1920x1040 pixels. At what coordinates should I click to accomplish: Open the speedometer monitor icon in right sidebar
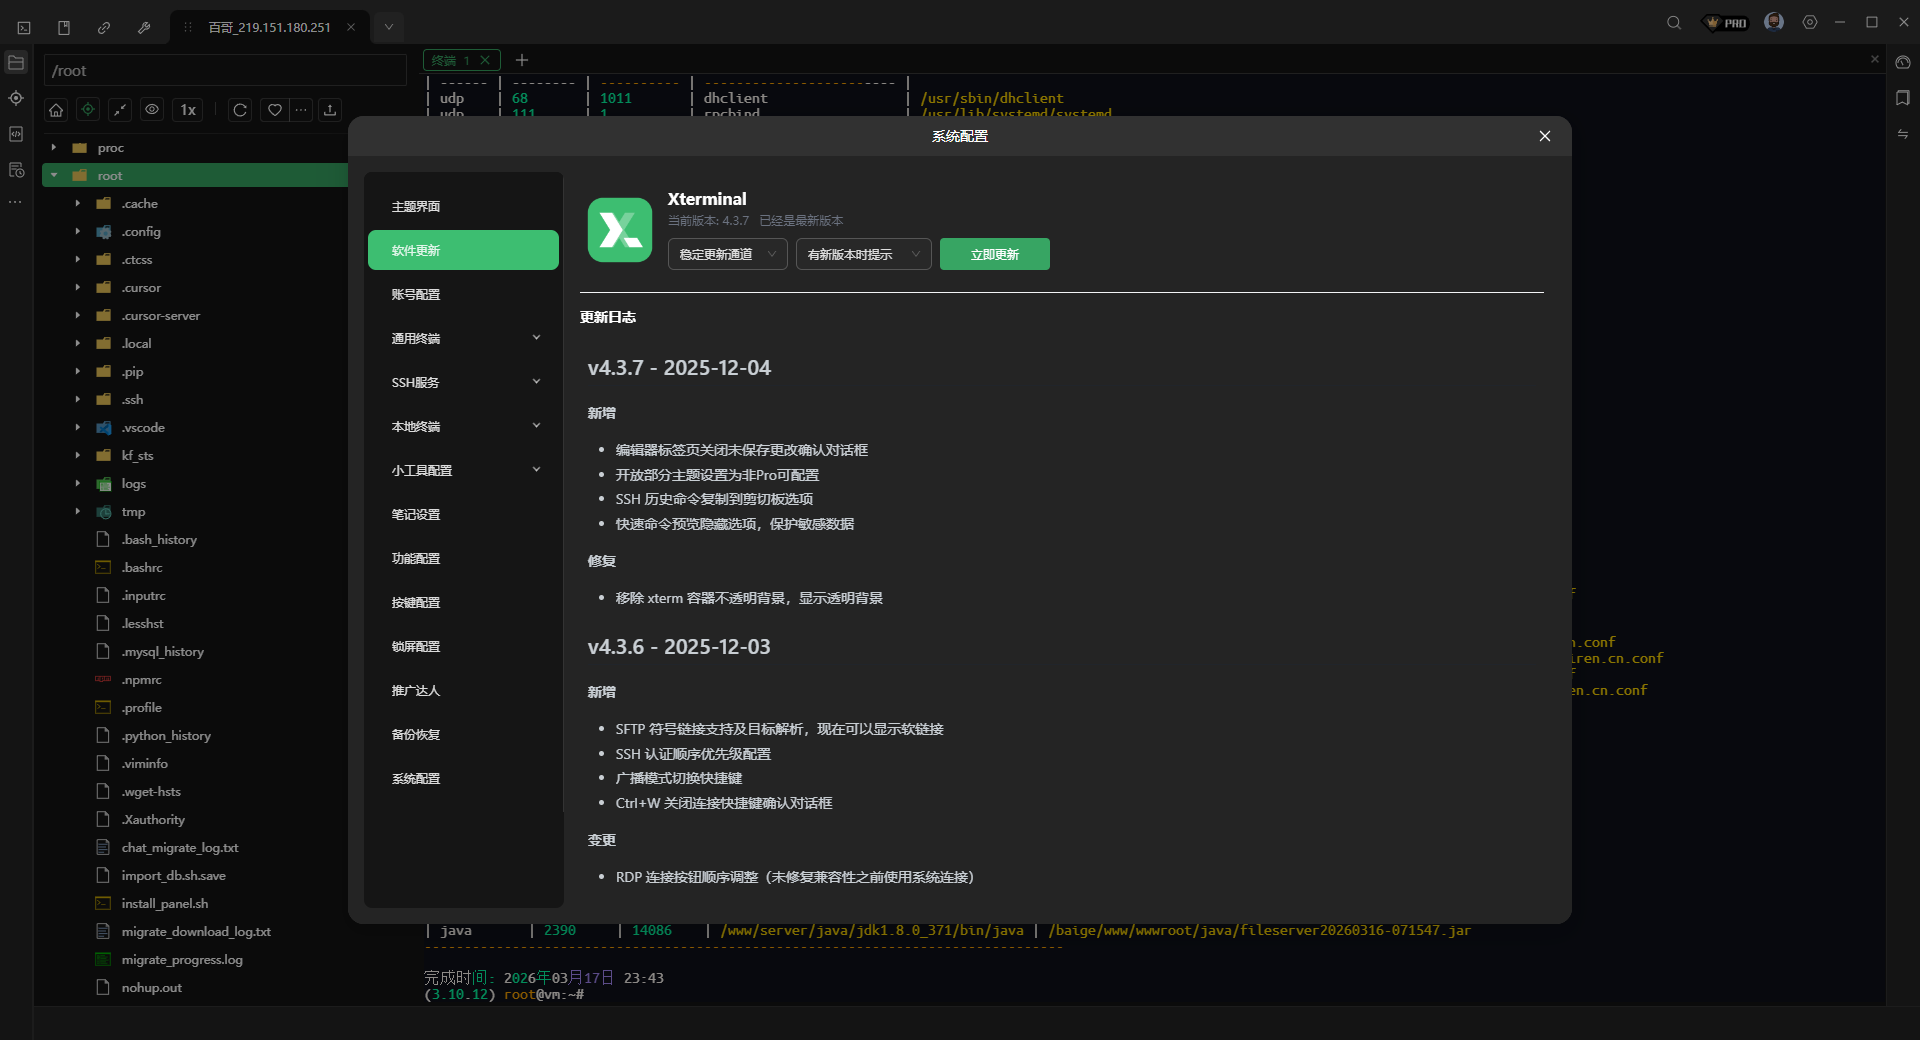coord(1902,62)
